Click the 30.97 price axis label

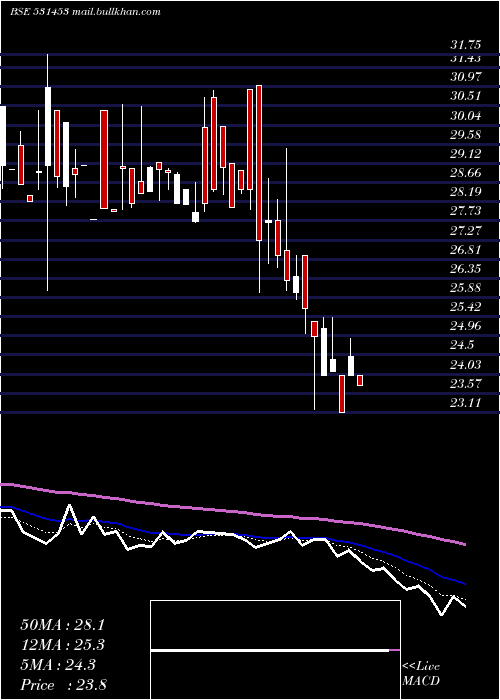click(466, 77)
